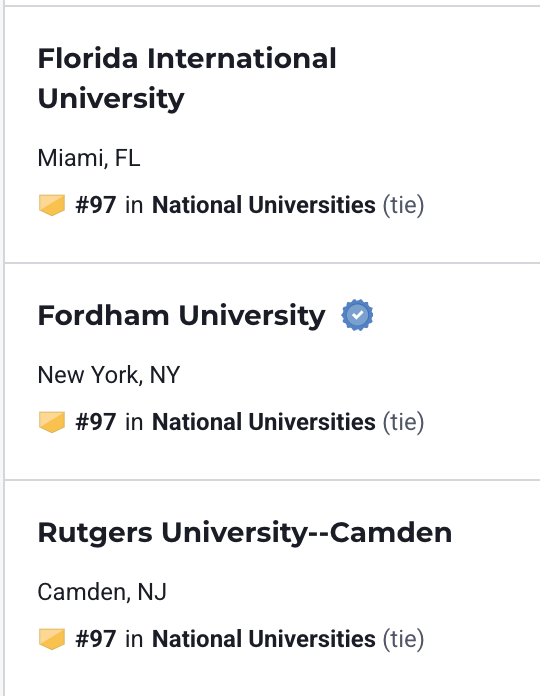Open Florida International University's profile
The height and width of the screenshot is (696, 540).
tap(187, 78)
